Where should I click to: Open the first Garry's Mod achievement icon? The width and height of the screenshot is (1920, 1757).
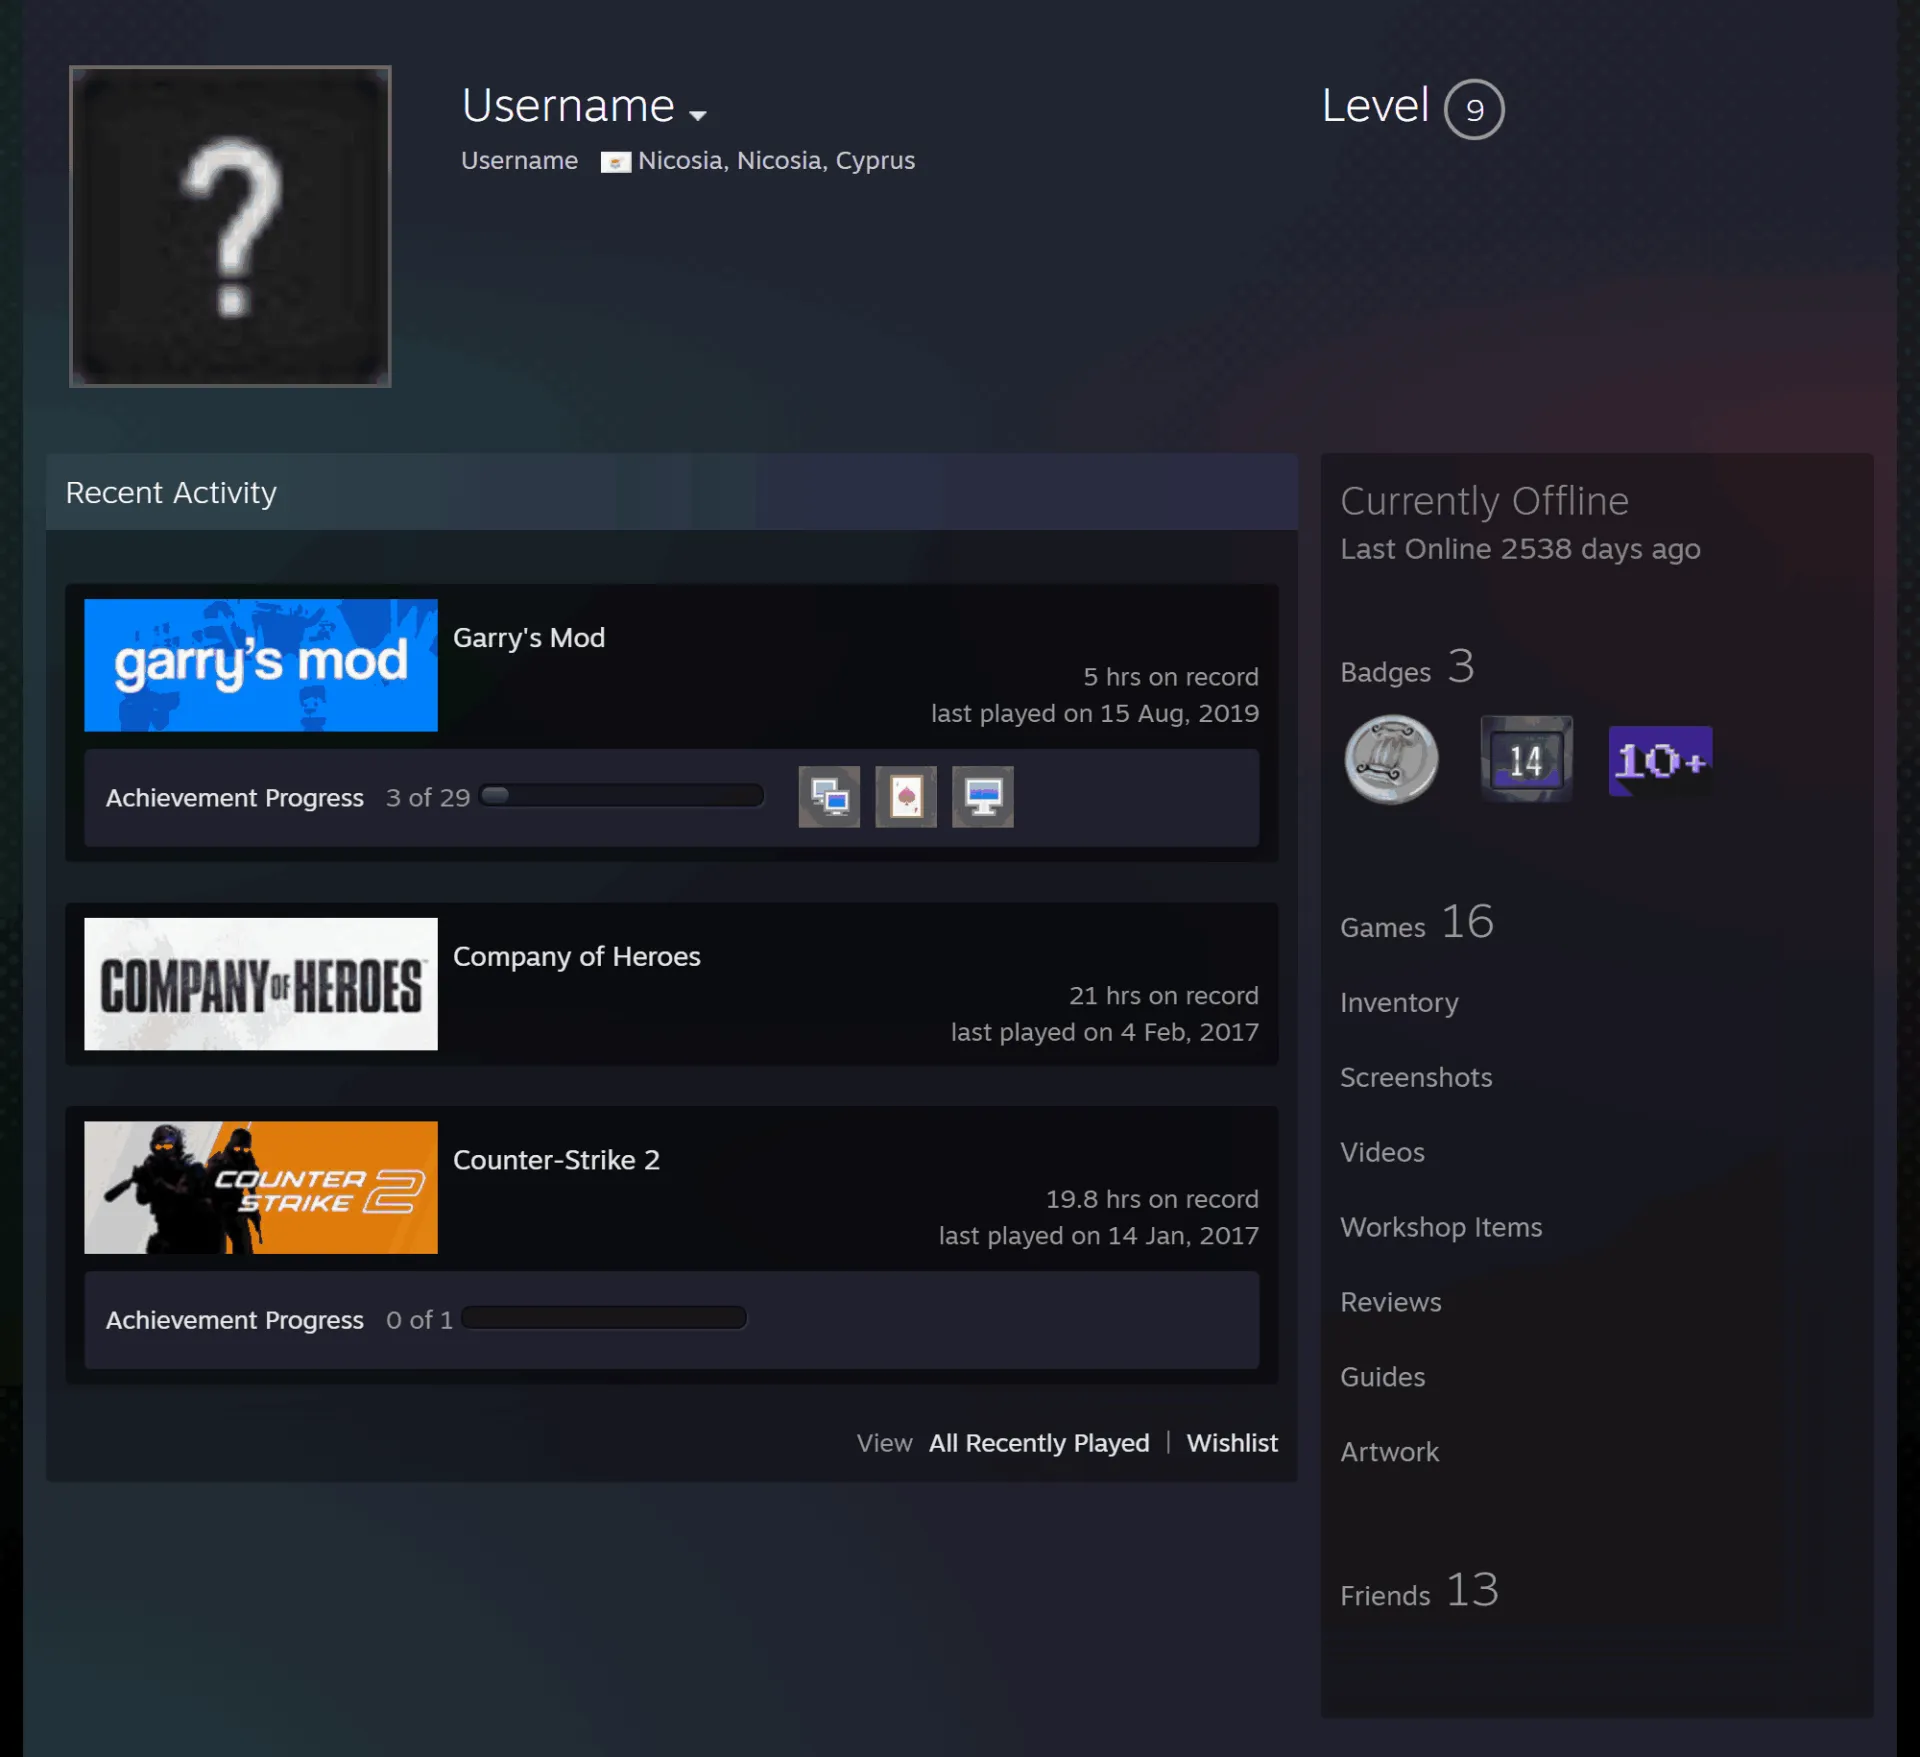tap(829, 797)
